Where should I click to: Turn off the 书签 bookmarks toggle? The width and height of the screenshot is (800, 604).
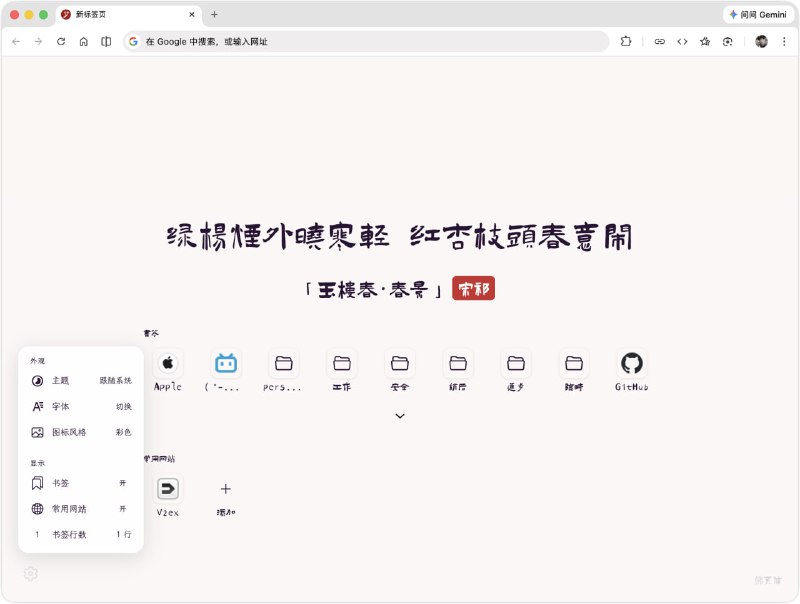click(126, 482)
